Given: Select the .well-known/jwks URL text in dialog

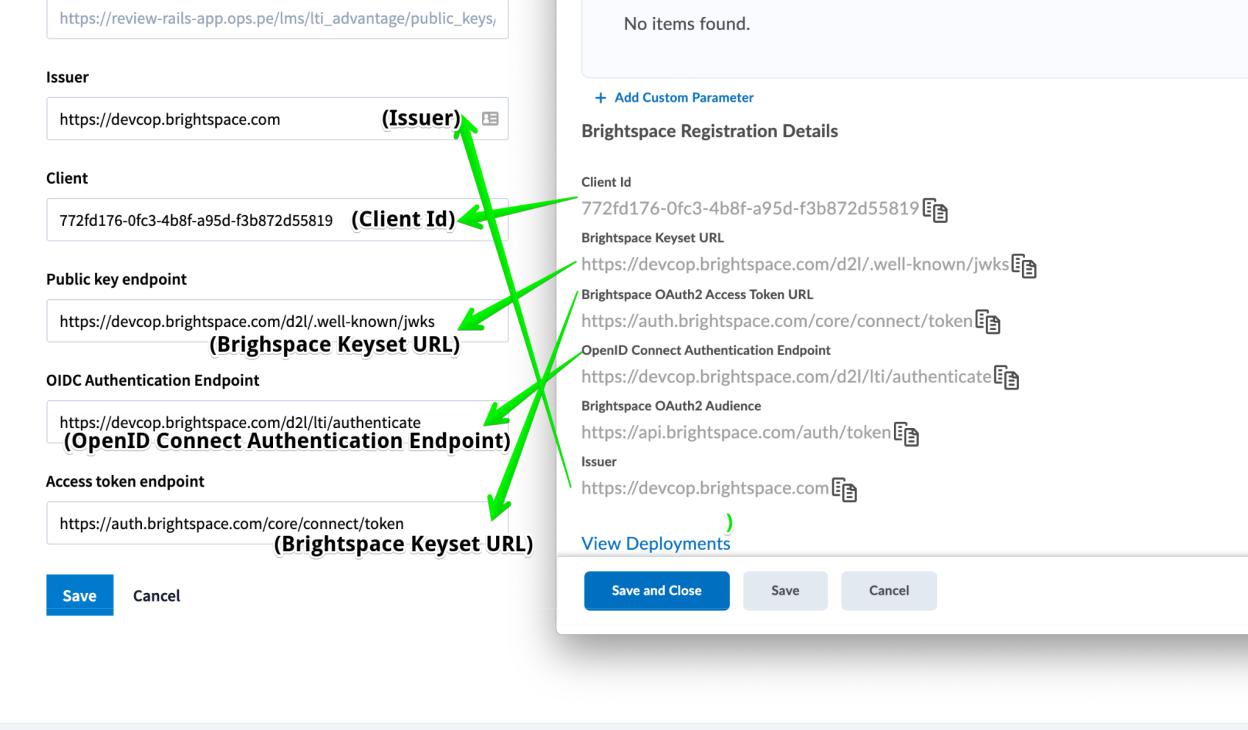Looking at the screenshot, I should tap(795, 265).
